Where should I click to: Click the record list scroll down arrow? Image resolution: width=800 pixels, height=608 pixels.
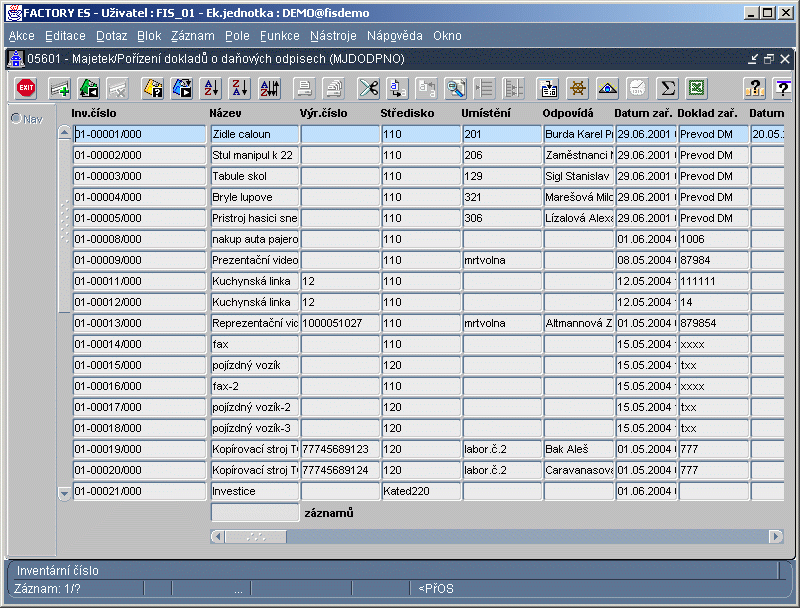[64, 493]
